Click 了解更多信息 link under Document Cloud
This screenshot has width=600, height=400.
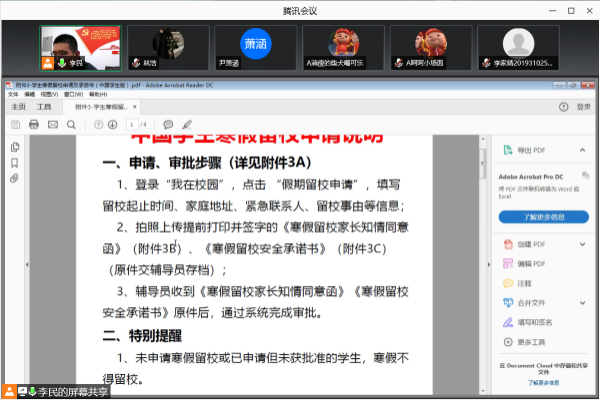tap(543, 381)
